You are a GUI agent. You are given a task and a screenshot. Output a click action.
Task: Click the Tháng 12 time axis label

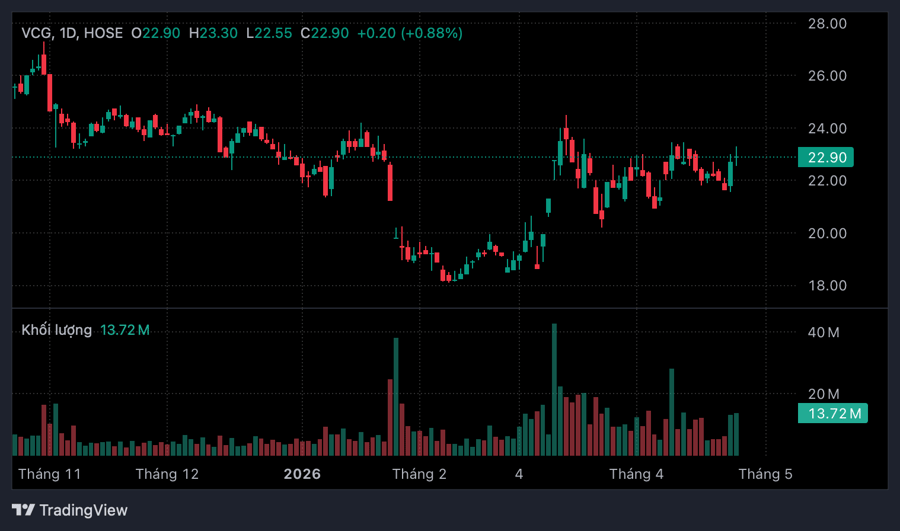click(167, 474)
